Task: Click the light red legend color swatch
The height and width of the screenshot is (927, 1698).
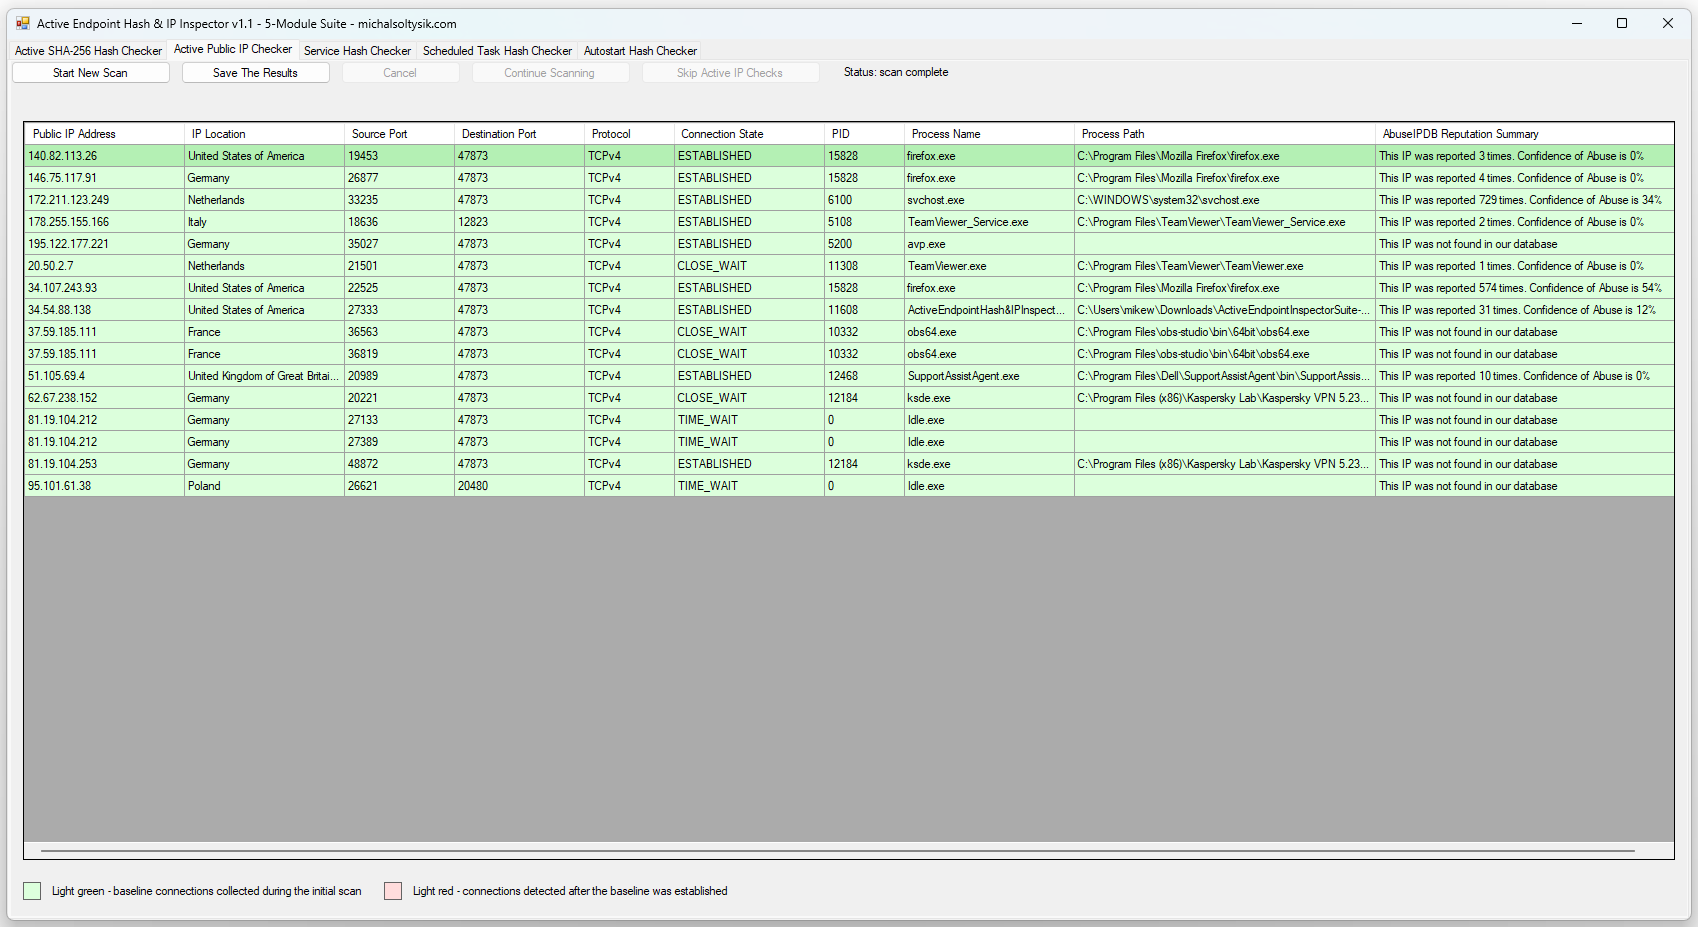Action: [x=393, y=891]
